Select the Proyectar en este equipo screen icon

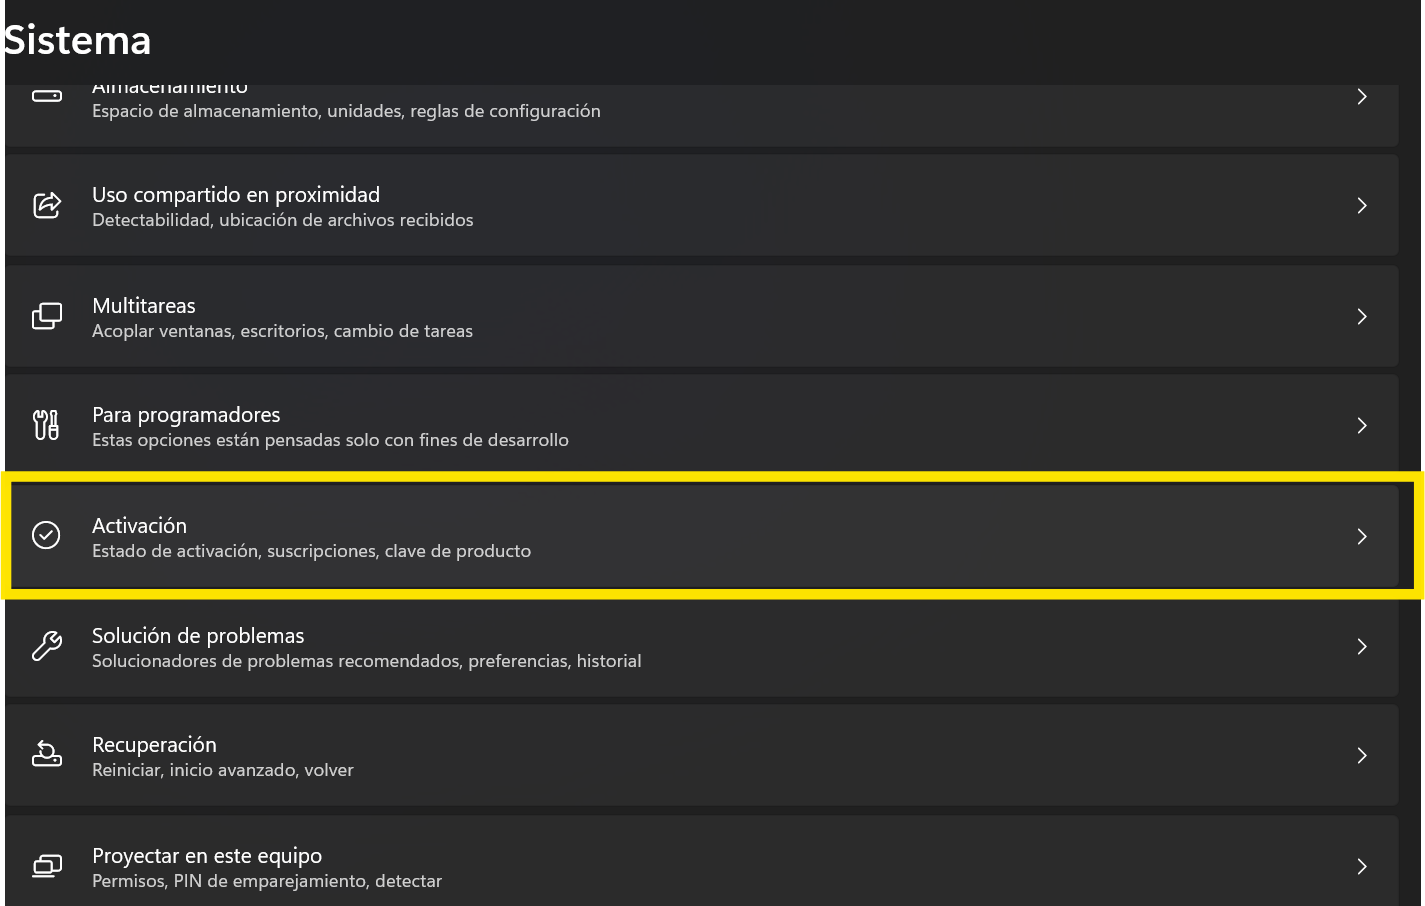(x=46, y=865)
